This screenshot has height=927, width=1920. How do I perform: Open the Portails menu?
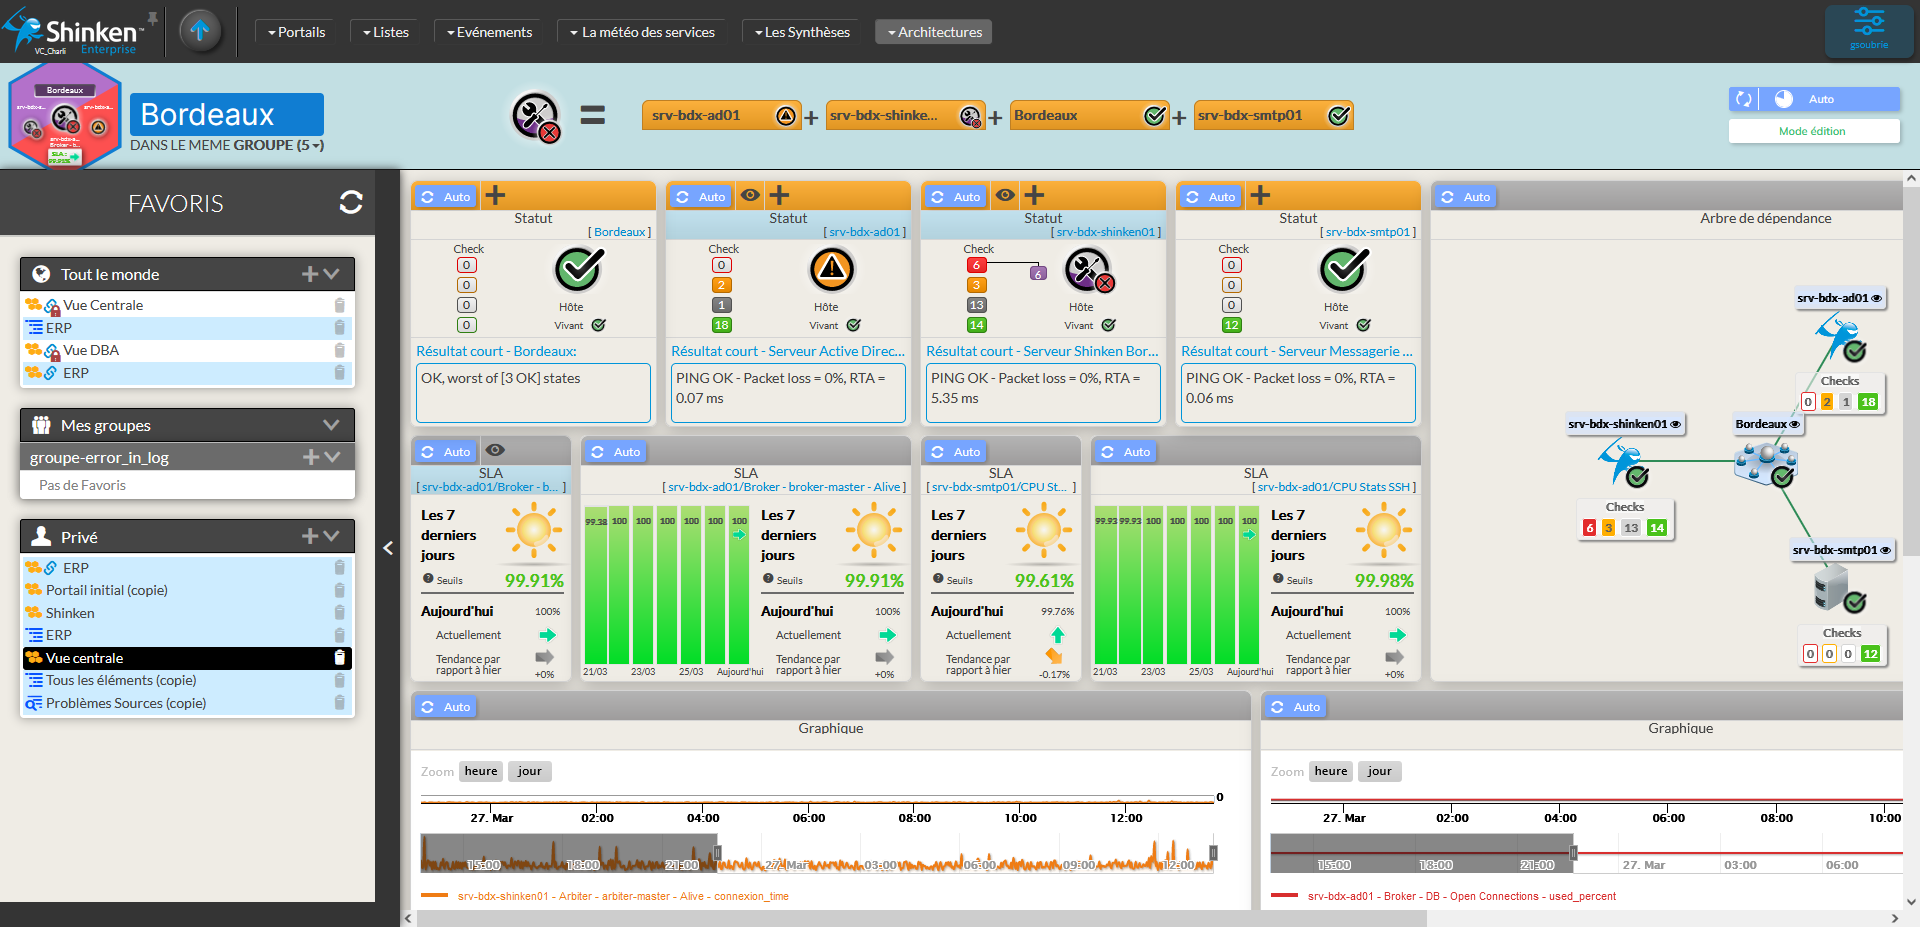click(x=296, y=32)
